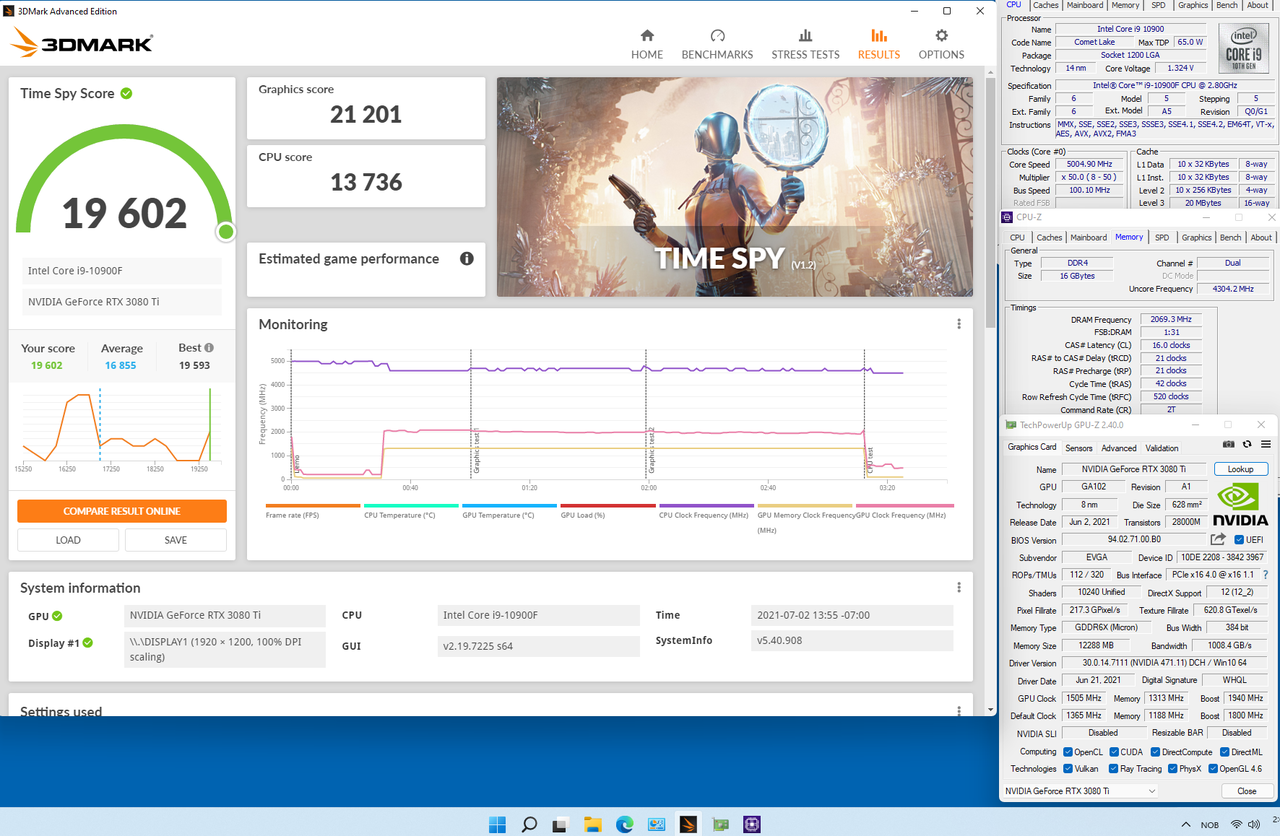Click the Lookup button in GPU-Z

pyautogui.click(x=1240, y=469)
